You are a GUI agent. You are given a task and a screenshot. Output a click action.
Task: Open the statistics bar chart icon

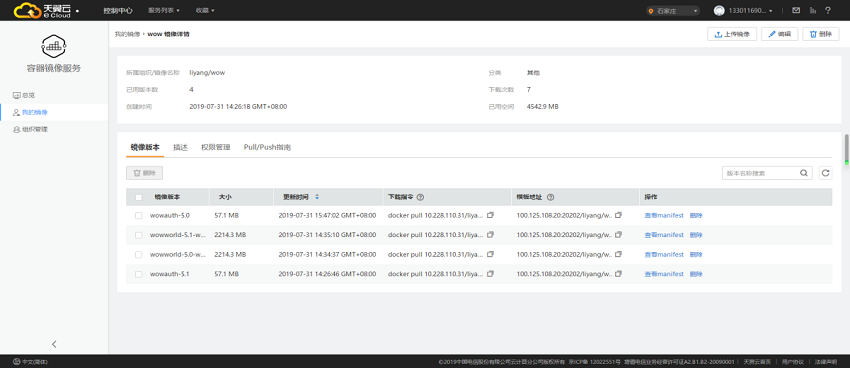(812, 10)
